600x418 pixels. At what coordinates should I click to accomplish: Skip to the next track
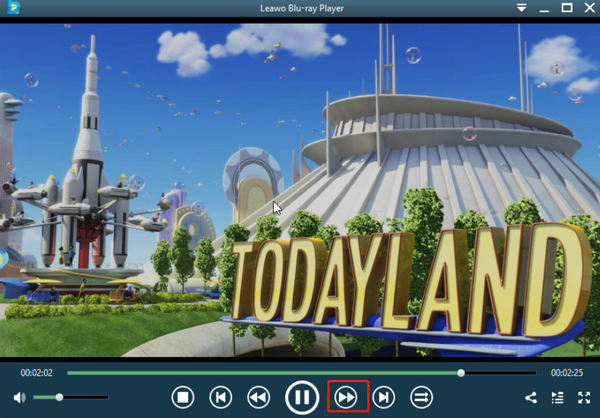[383, 397]
